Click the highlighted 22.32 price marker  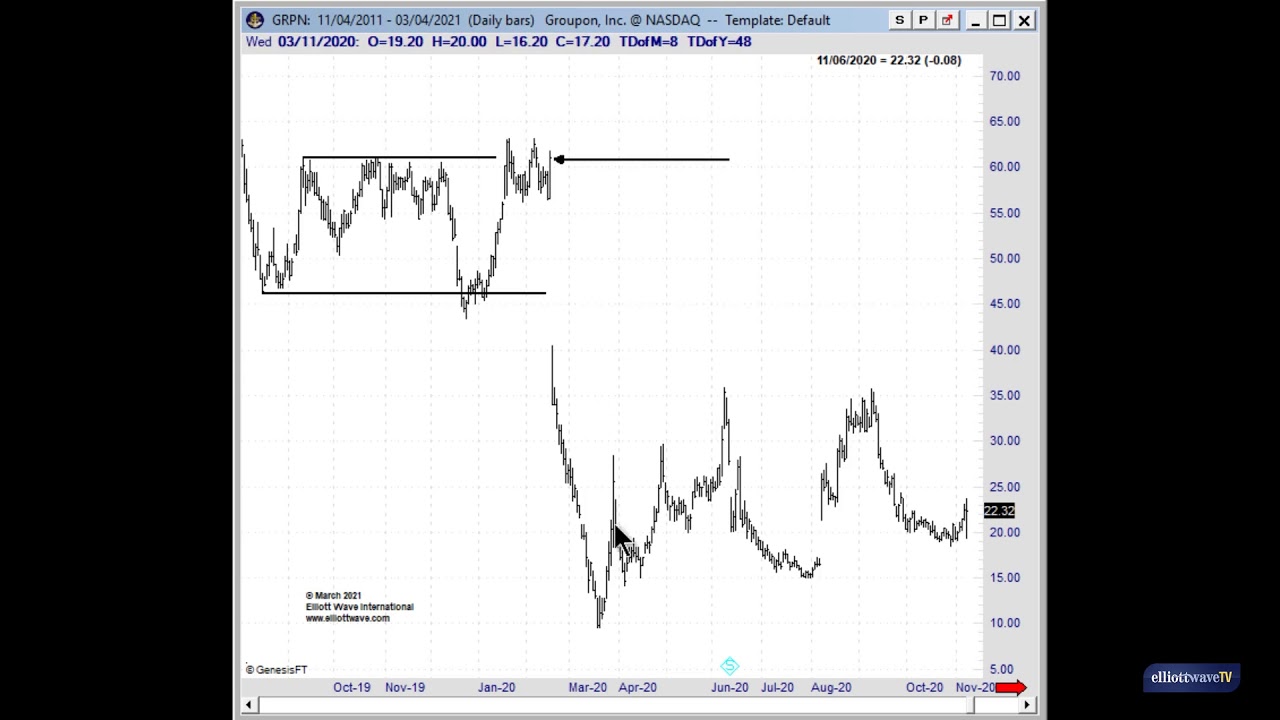[x=999, y=511]
